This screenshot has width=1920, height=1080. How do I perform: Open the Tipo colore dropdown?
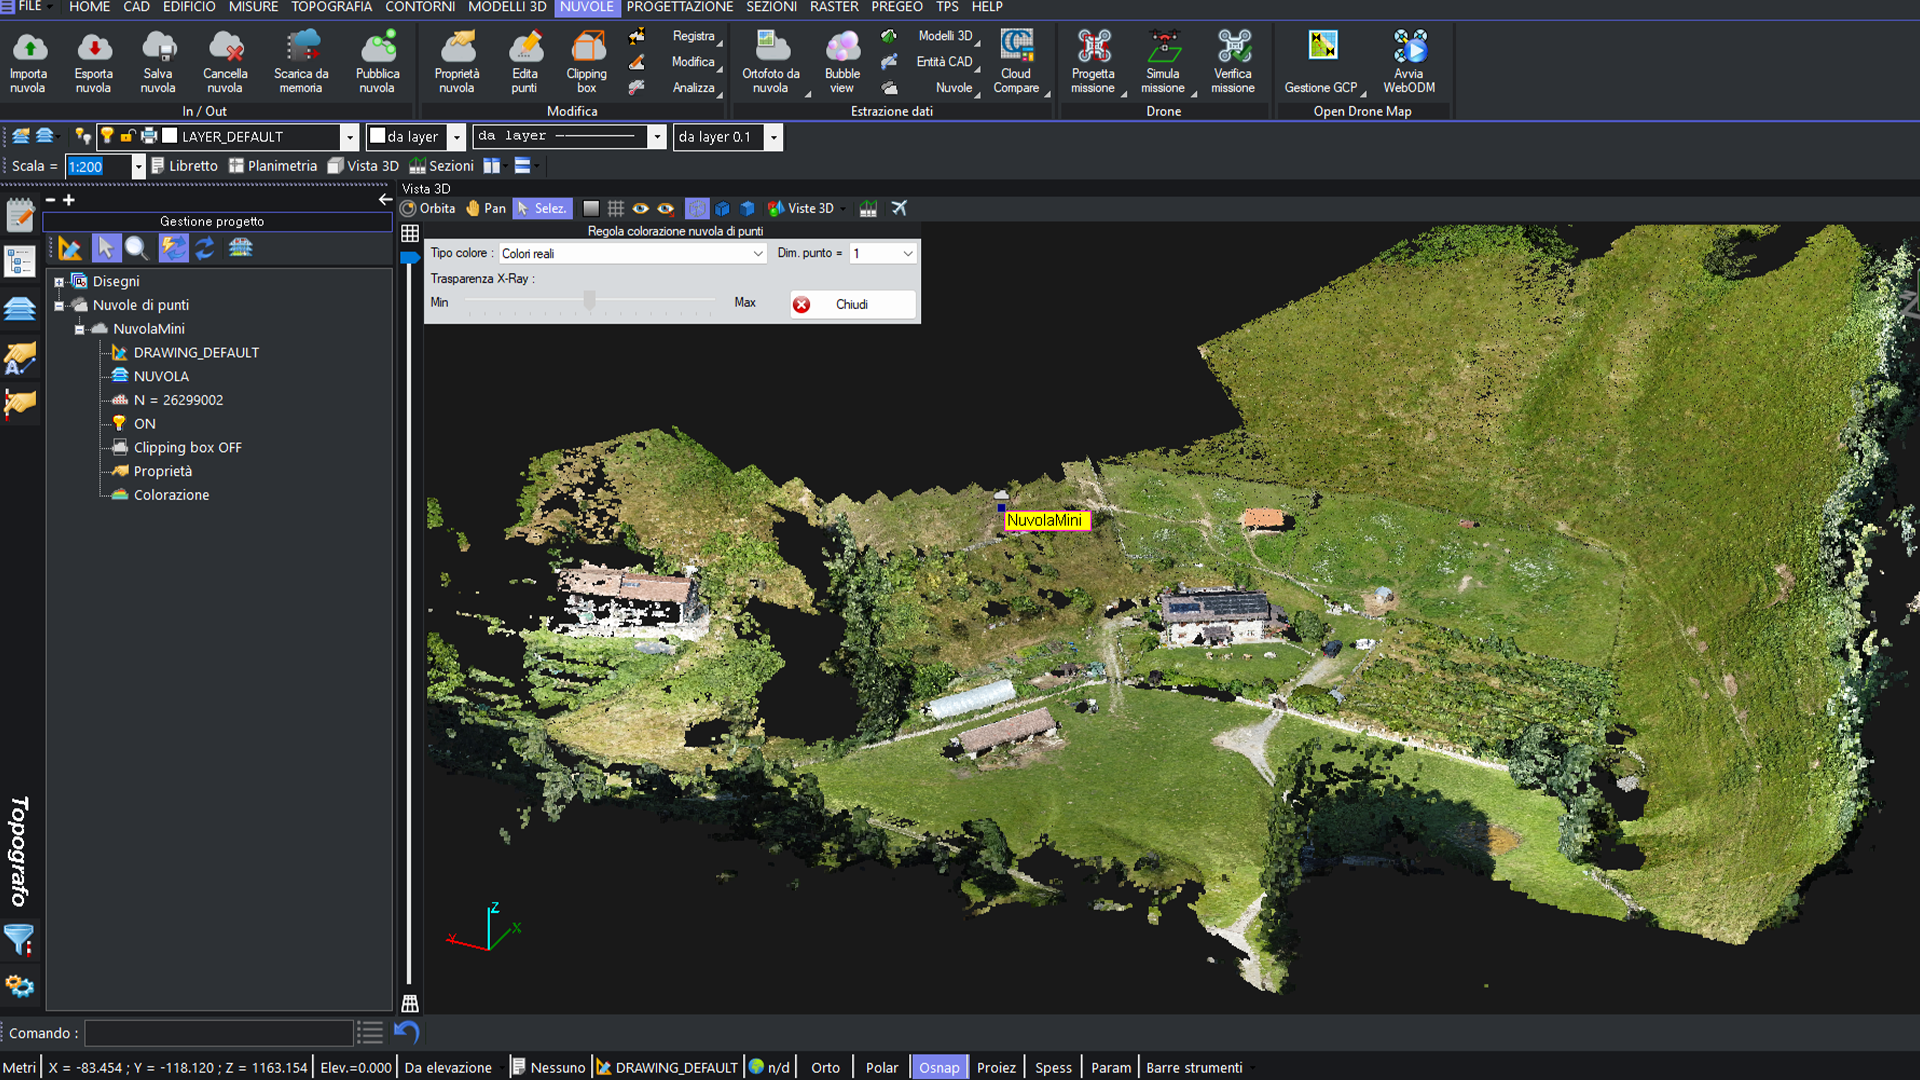pos(757,253)
